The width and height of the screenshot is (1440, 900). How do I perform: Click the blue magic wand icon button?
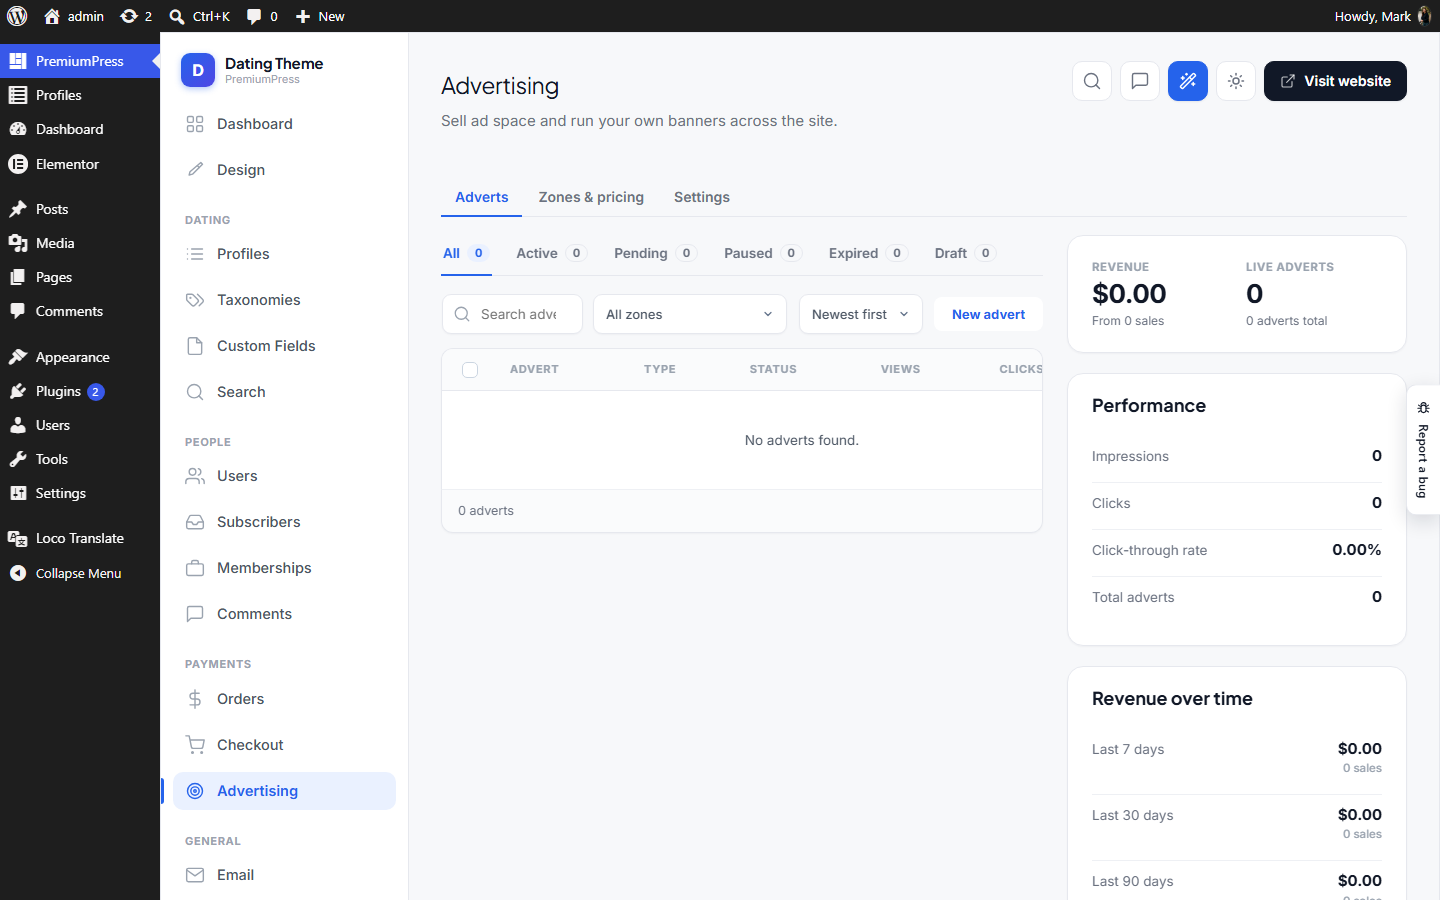(1188, 81)
